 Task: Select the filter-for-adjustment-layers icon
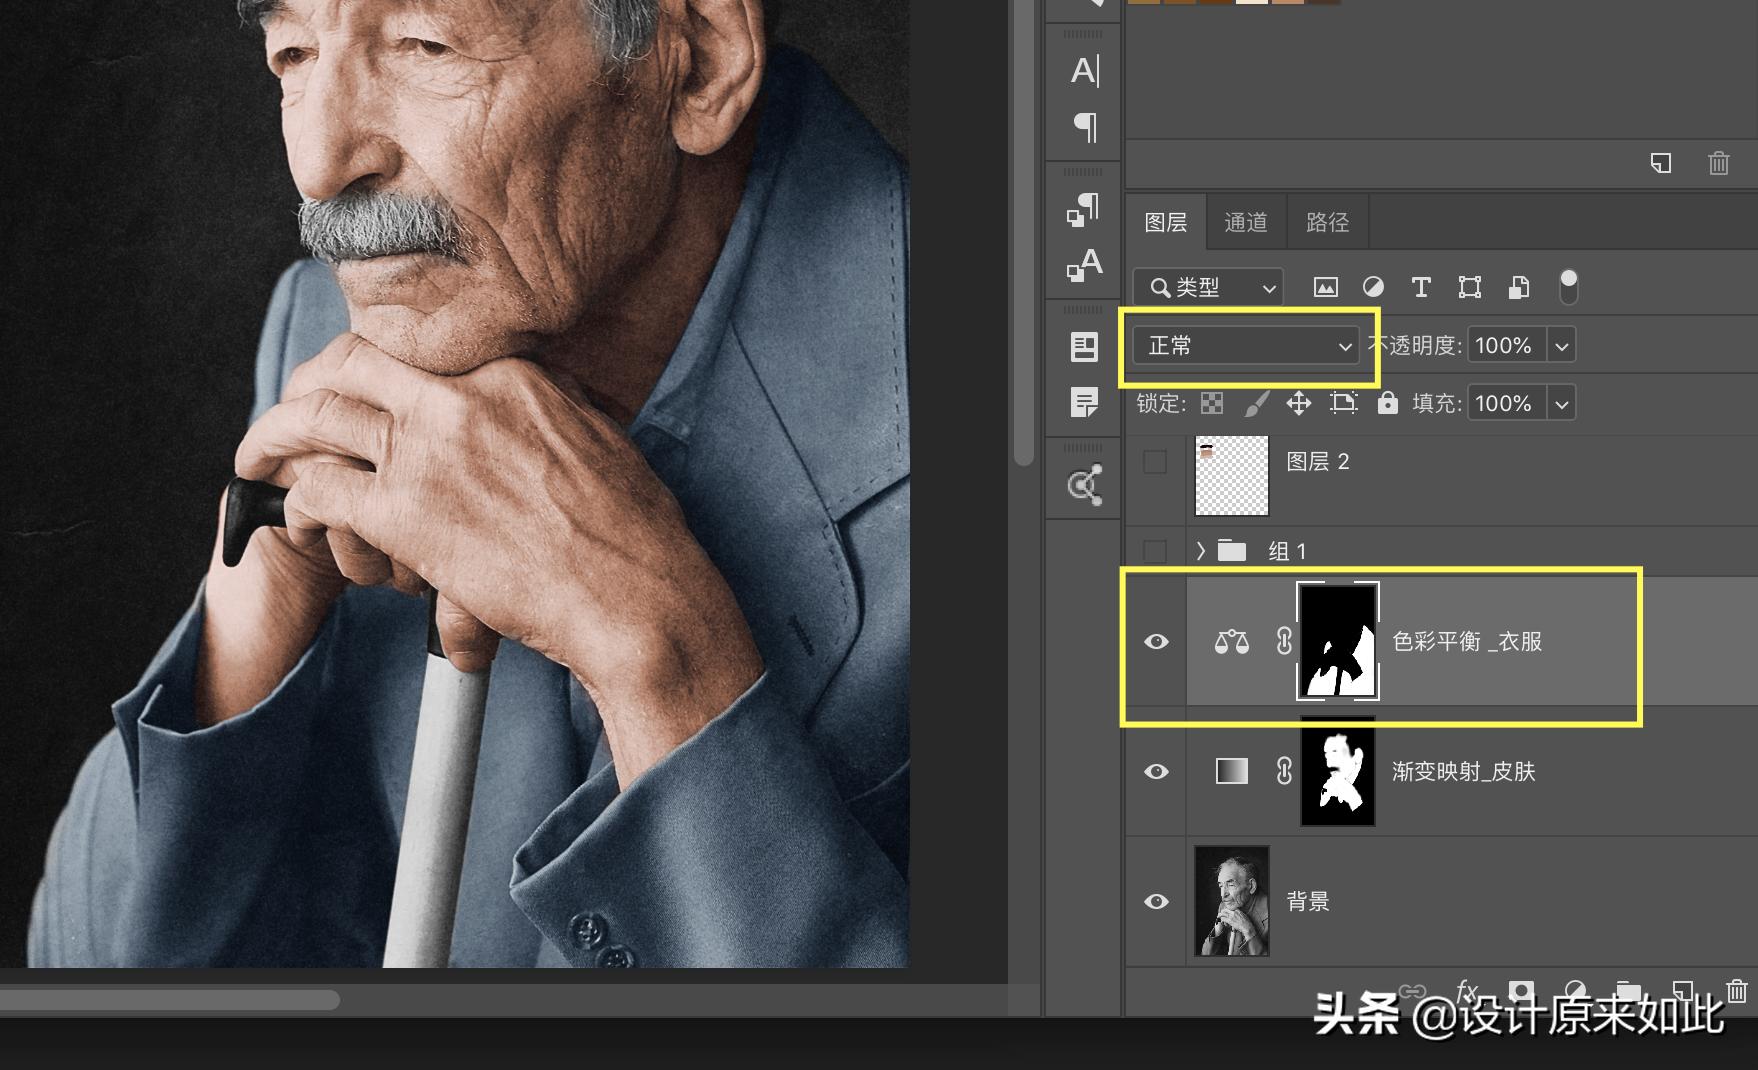coord(1374,287)
